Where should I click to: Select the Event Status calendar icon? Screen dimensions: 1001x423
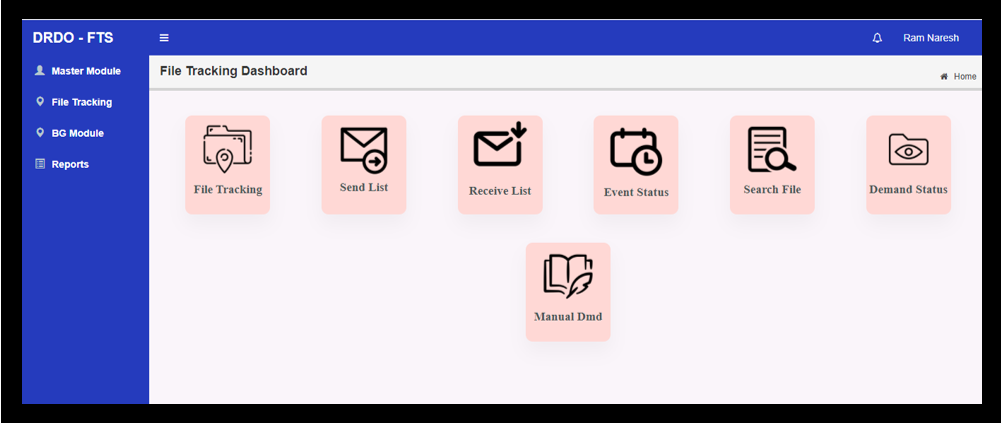[635, 152]
